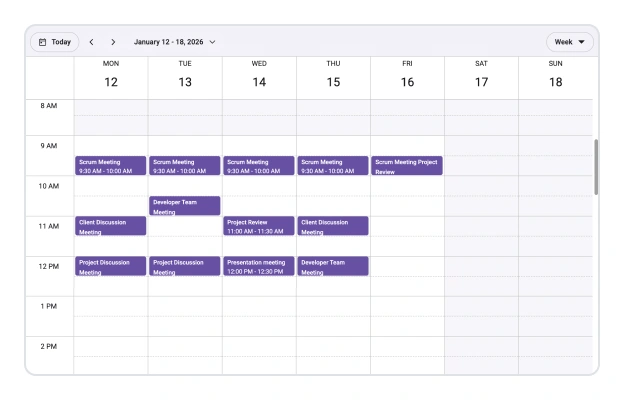Open Friday's Scrum Meeting Project Review event
Viewport: 624px width, 400px height.
407,166
